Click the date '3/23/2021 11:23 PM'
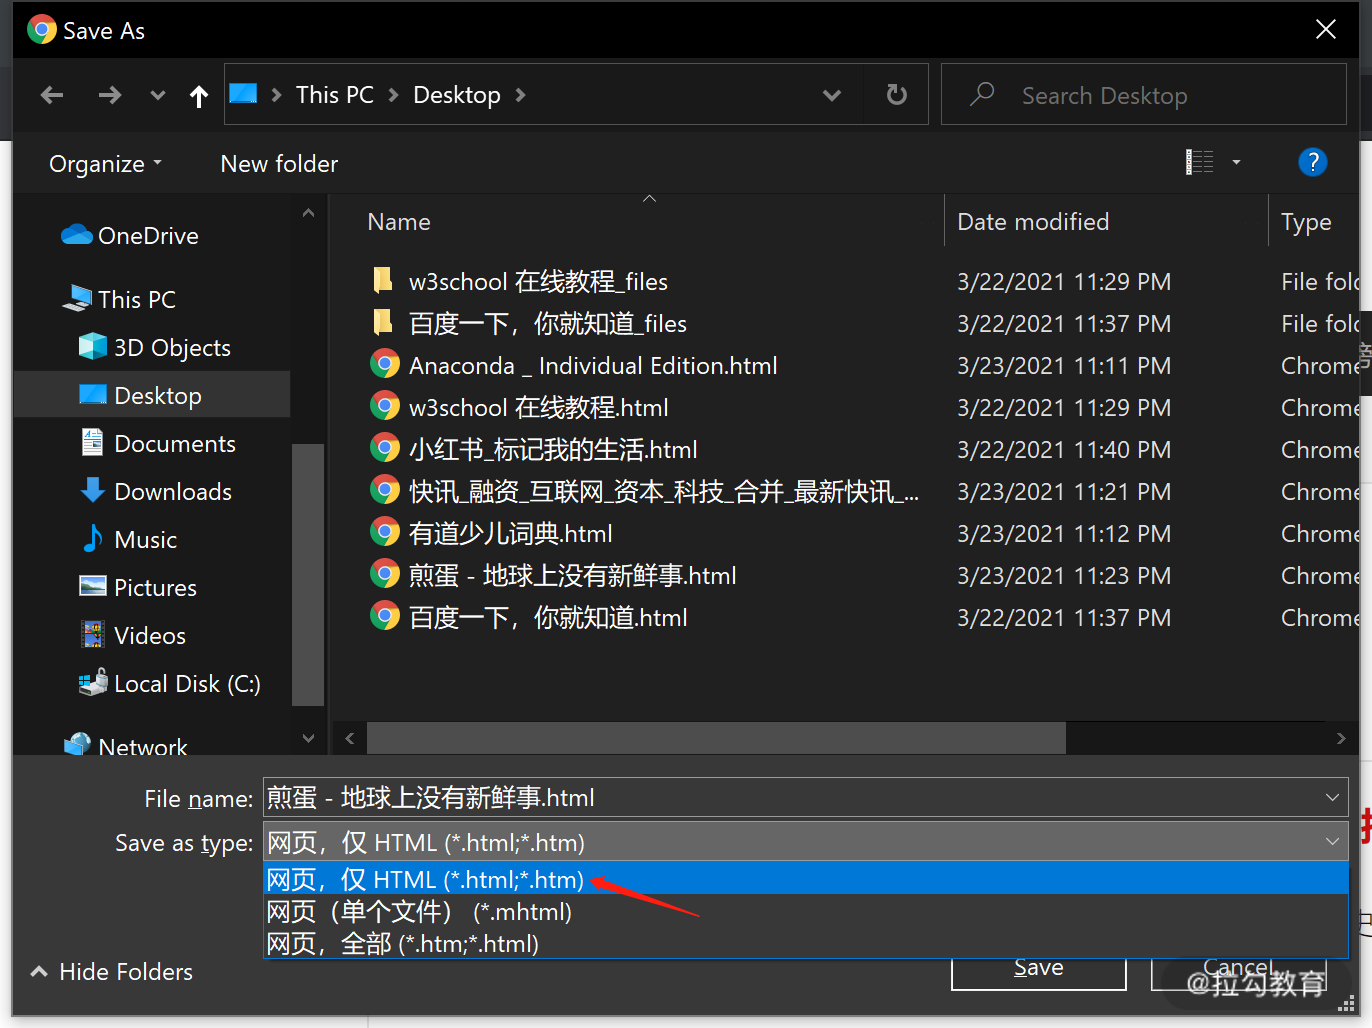Screen dimensions: 1372x1028 click(1064, 576)
